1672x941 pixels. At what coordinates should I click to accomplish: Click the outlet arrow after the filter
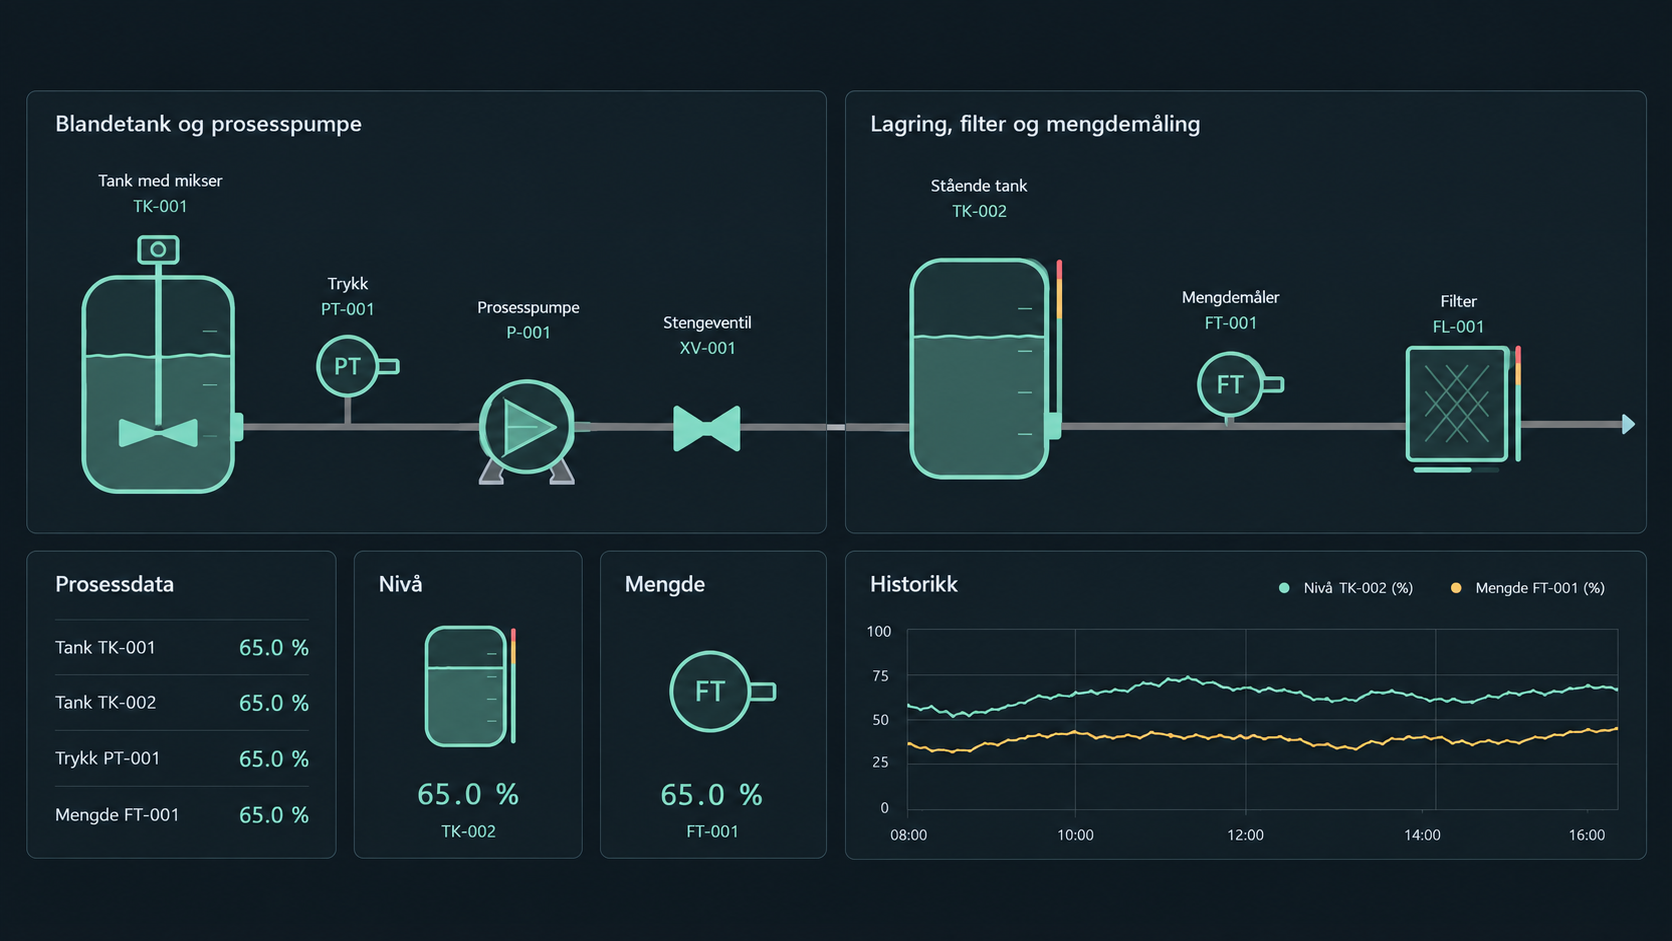(x=1628, y=424)
